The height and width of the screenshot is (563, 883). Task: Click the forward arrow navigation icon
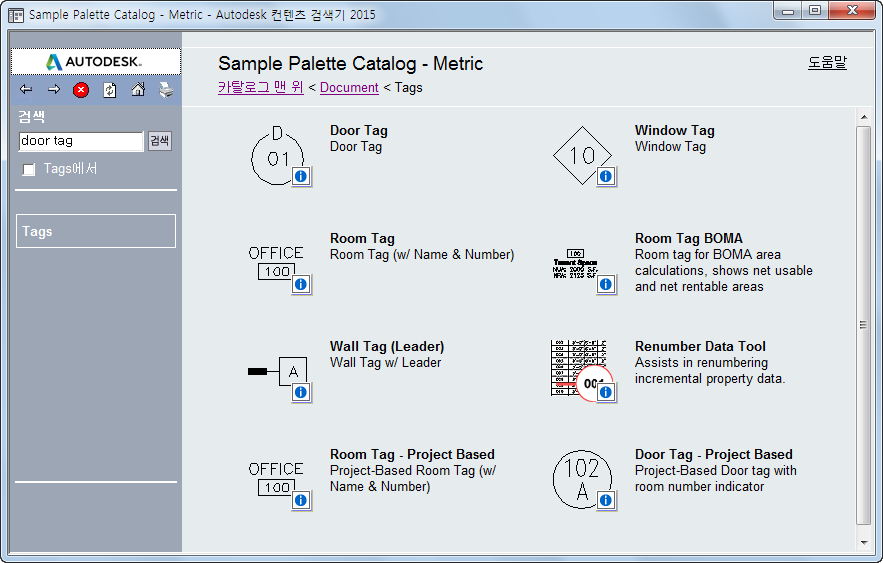[54, 90]
